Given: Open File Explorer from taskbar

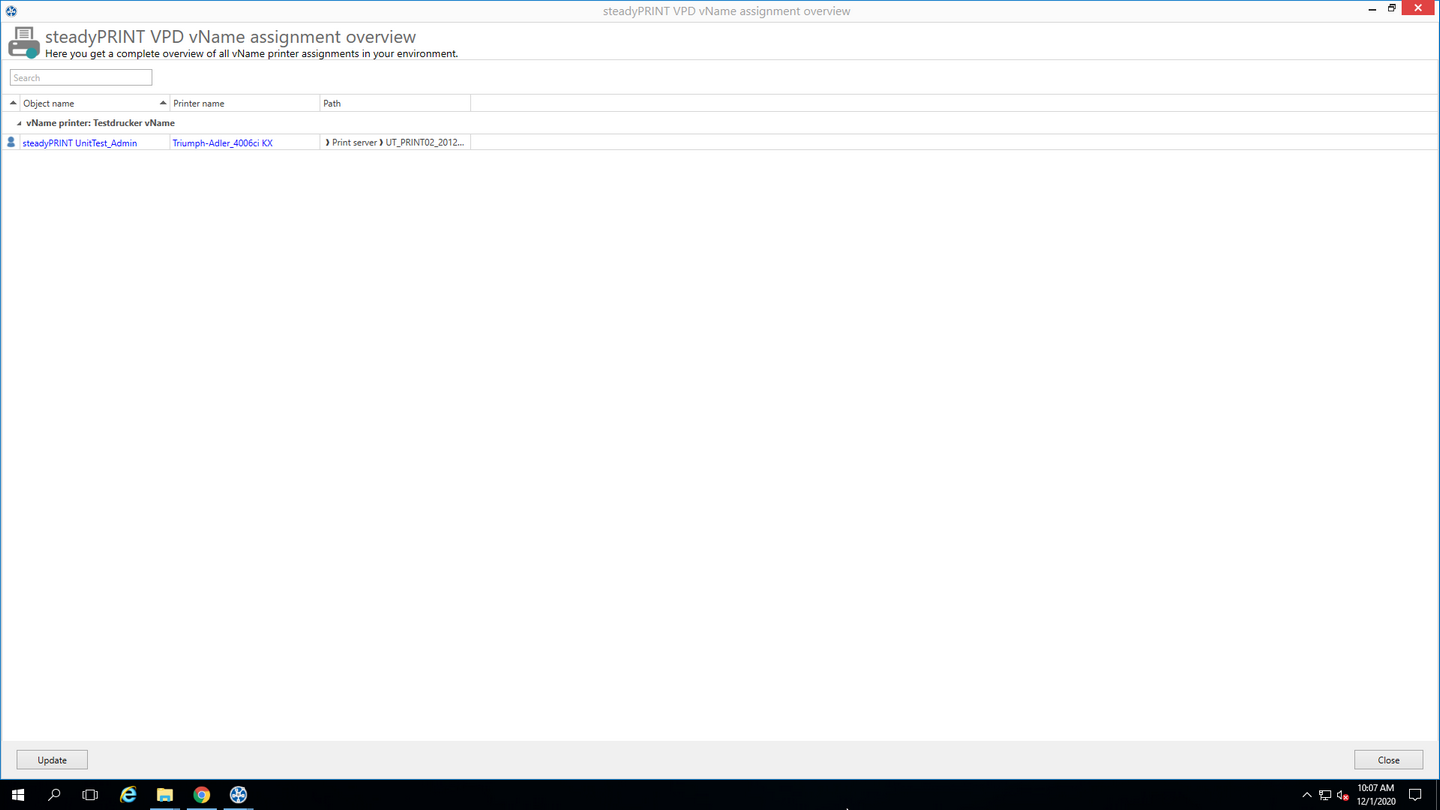Looking at the screenshot, I should (165, 795).
